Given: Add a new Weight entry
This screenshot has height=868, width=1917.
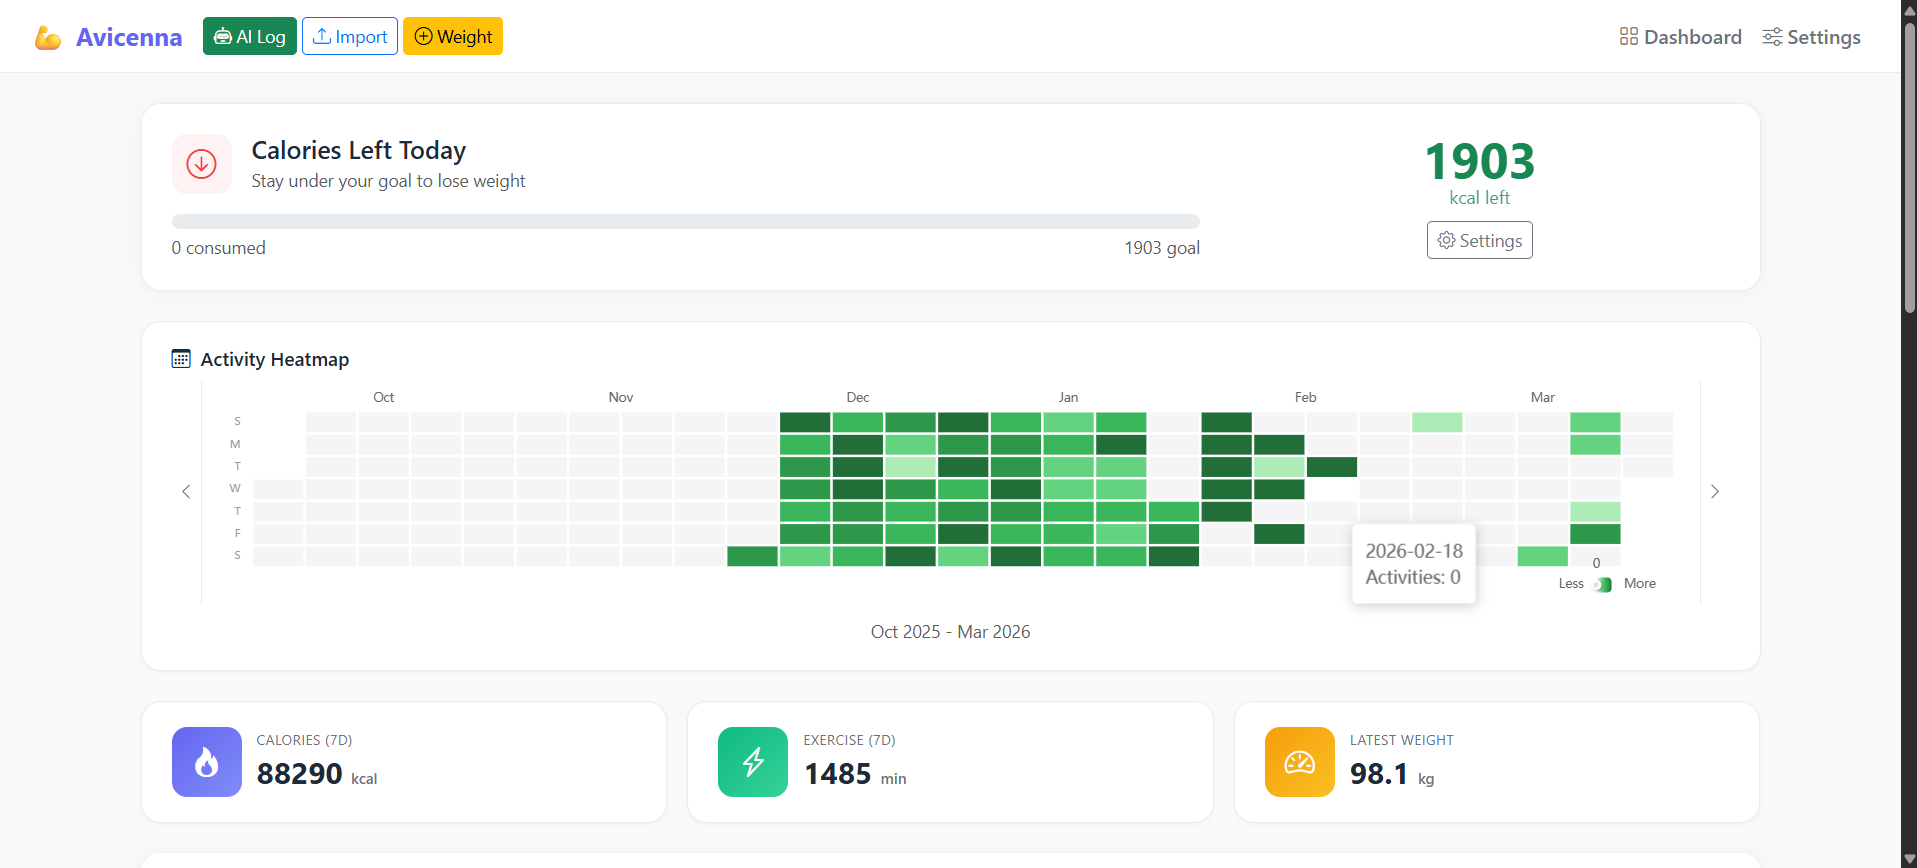Looking at the screenshot, I should 453,36.
